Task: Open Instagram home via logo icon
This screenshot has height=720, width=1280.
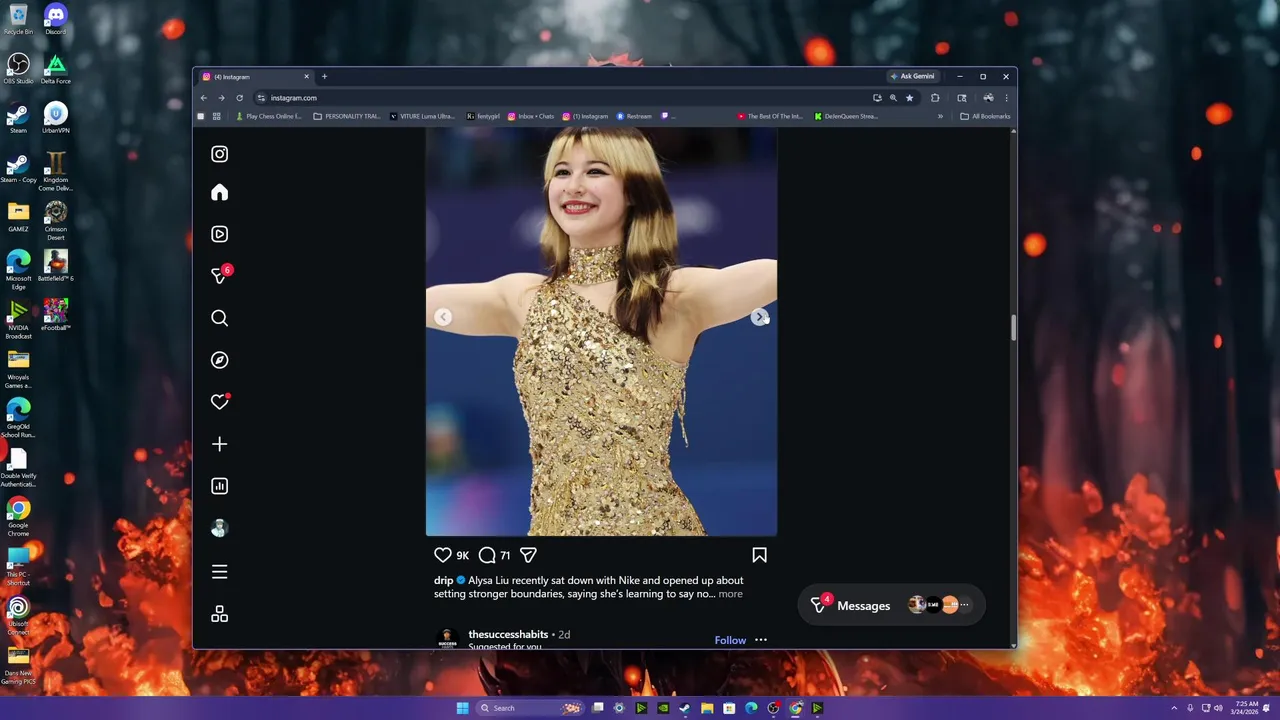Action: [x=220, y=154]
